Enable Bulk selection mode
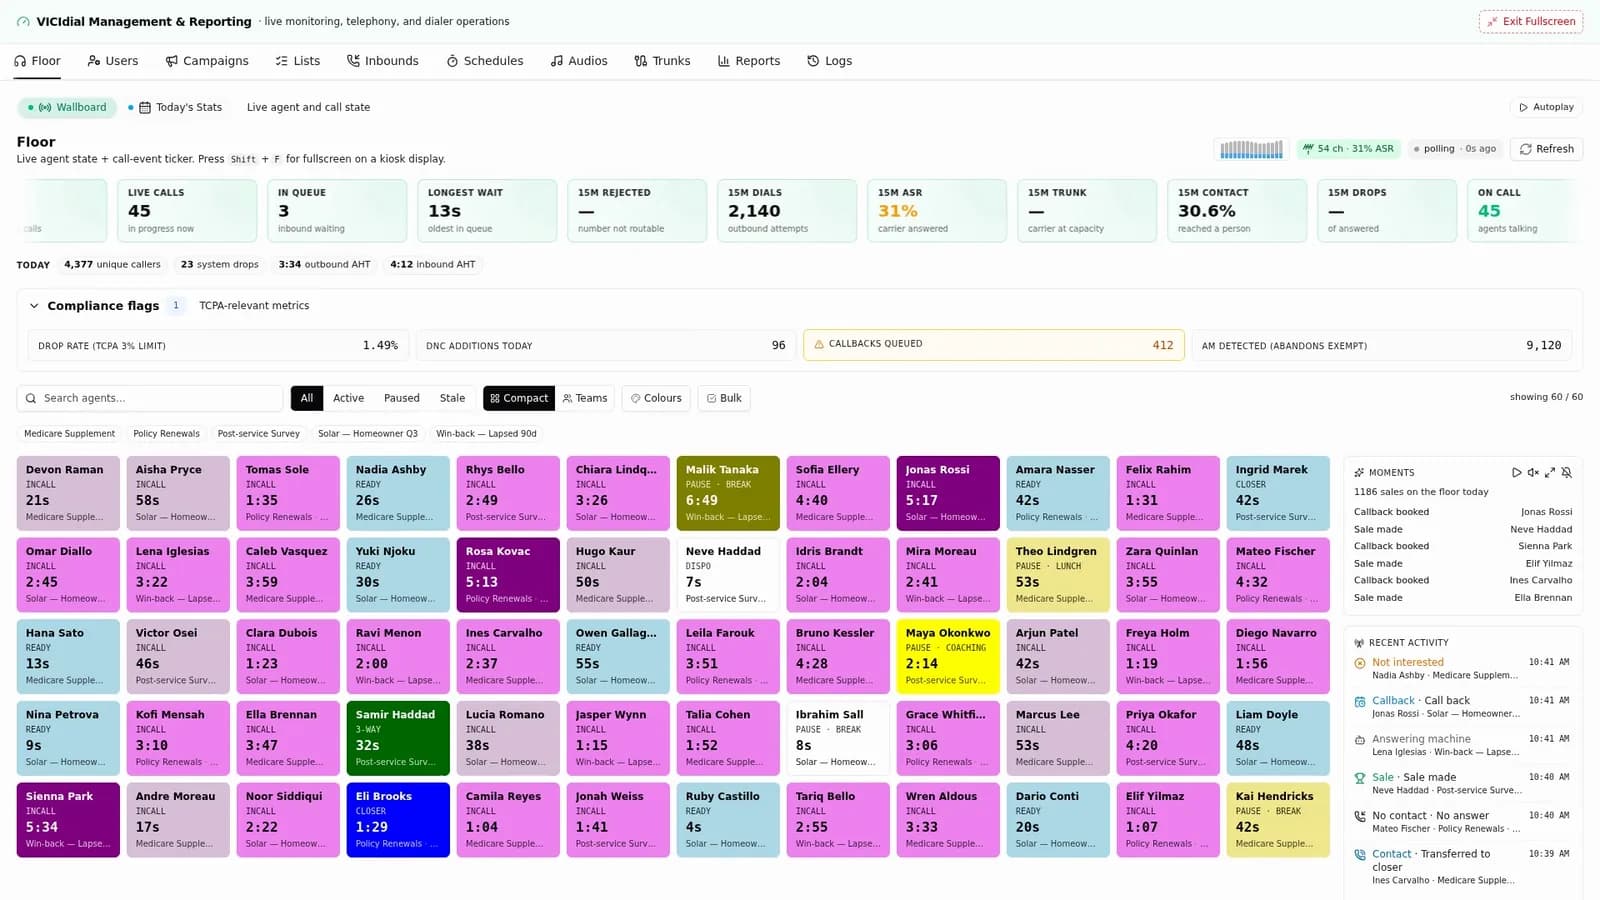The height and width of the screenshot is (900, 1600). 724,398
